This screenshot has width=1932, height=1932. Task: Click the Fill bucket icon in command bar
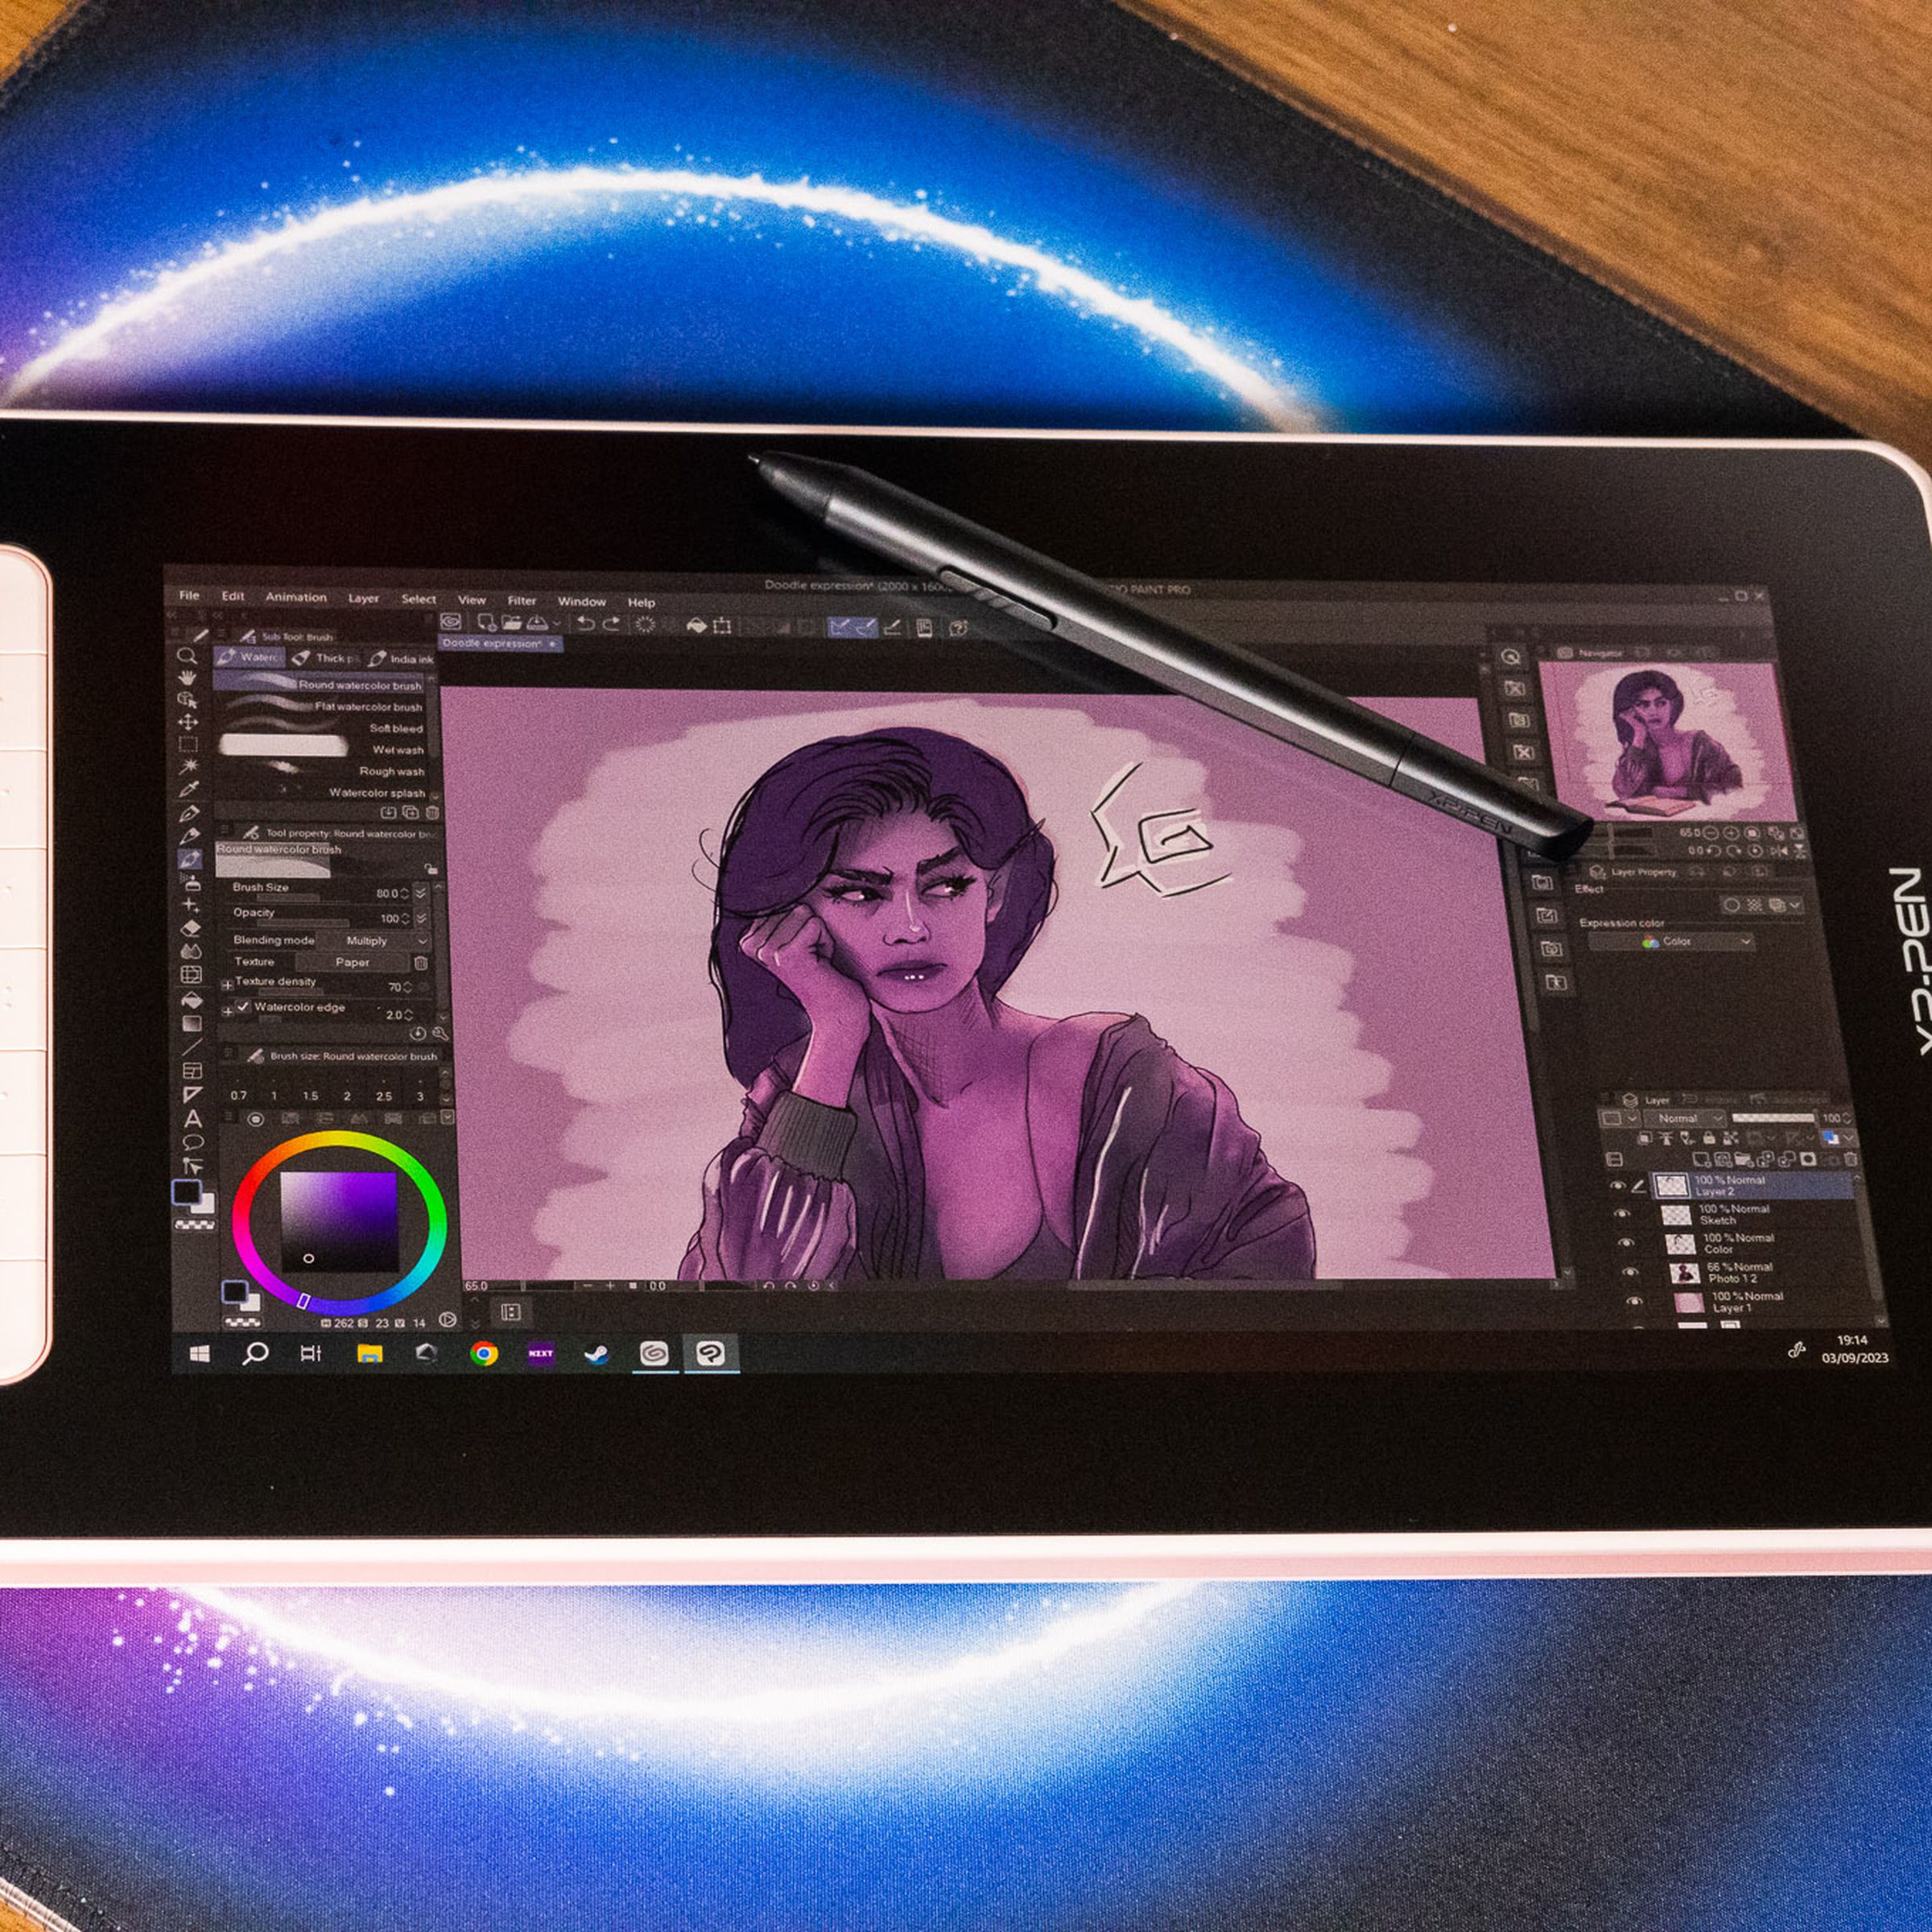pos(697,625)
